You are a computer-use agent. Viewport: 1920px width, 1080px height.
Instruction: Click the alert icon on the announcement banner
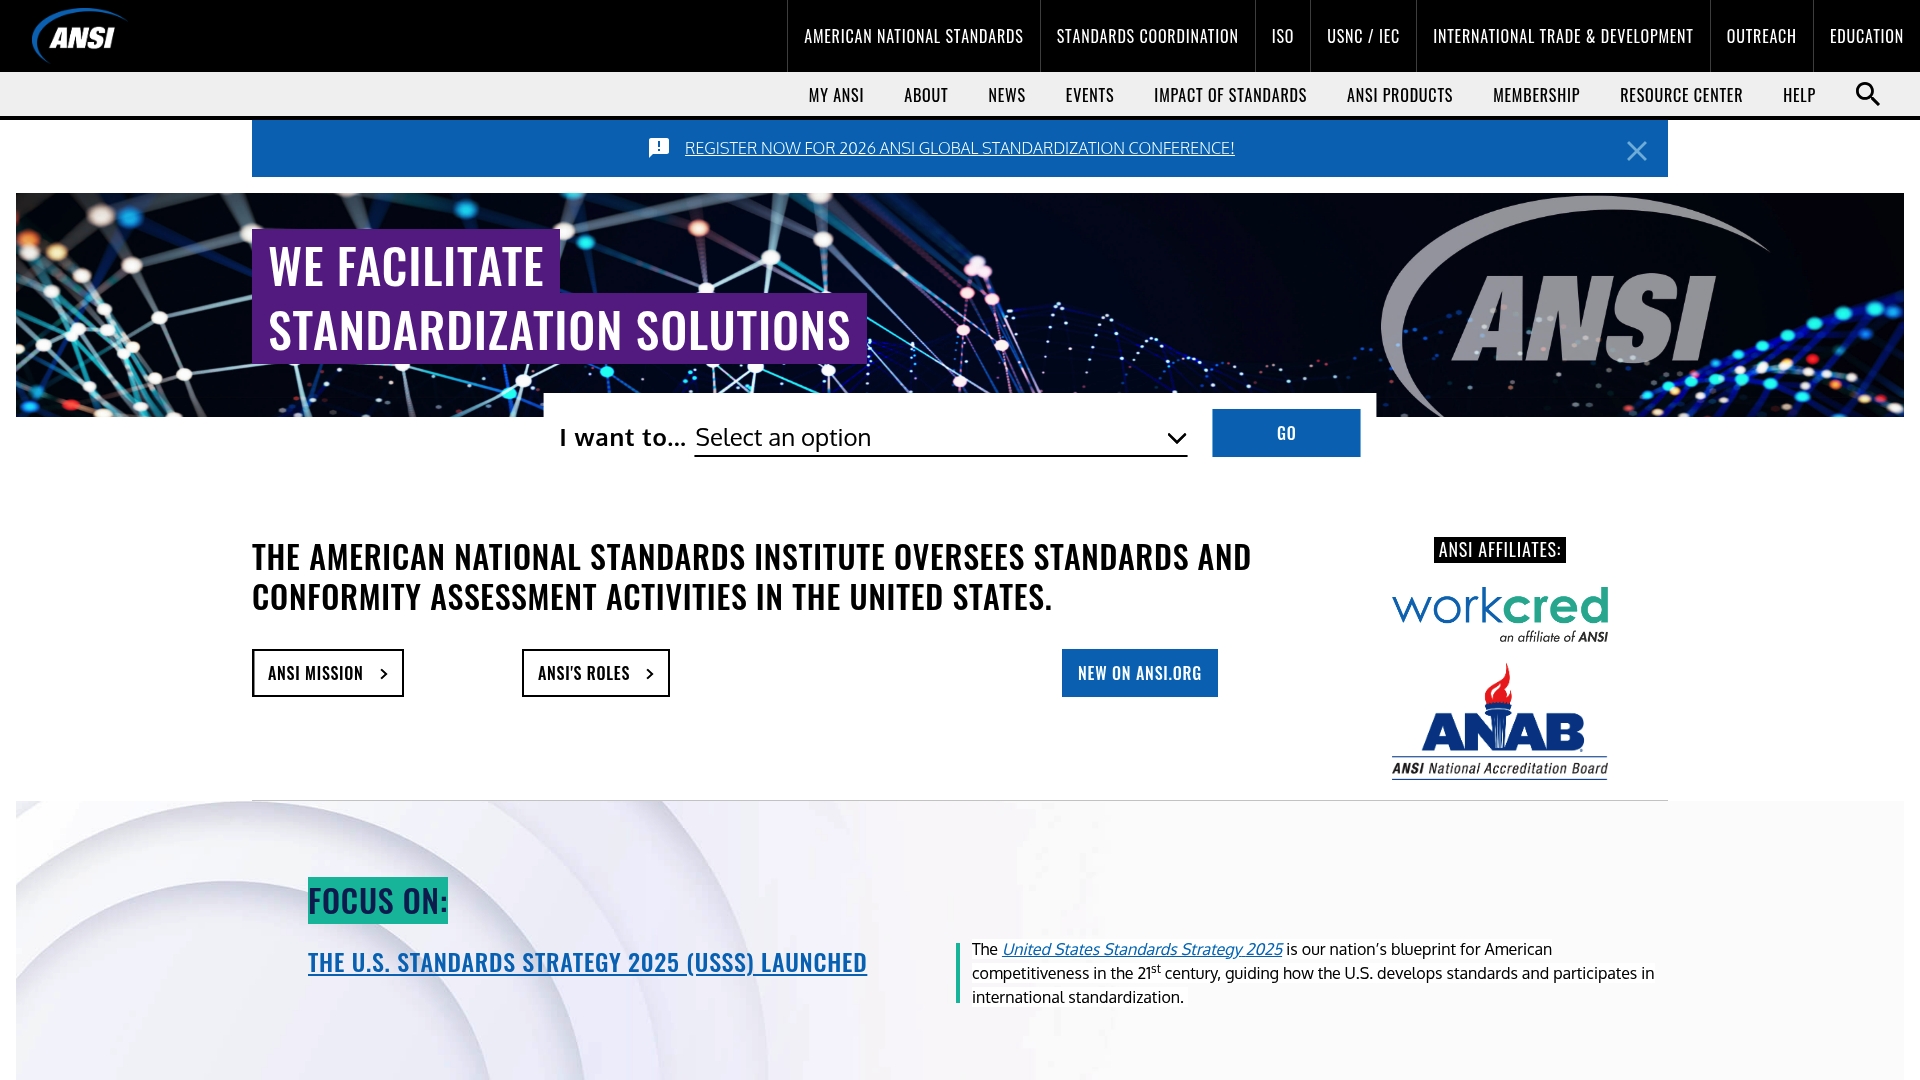(658, 147)
